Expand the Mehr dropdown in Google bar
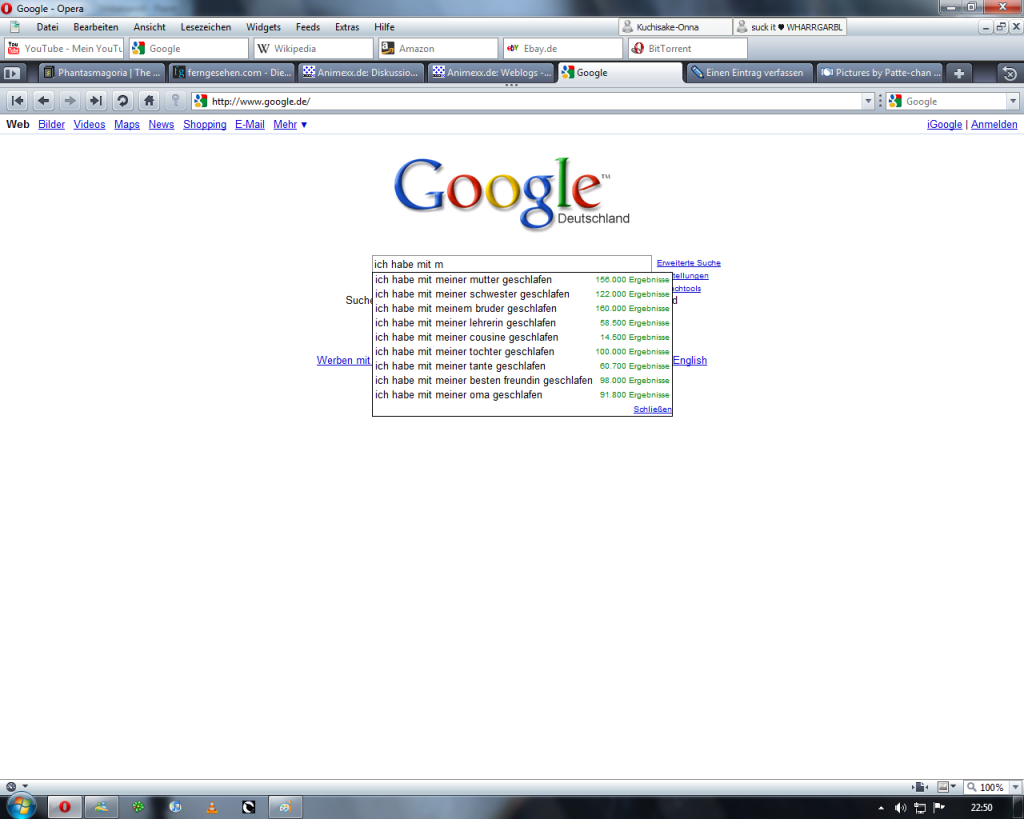 (290, 125)
